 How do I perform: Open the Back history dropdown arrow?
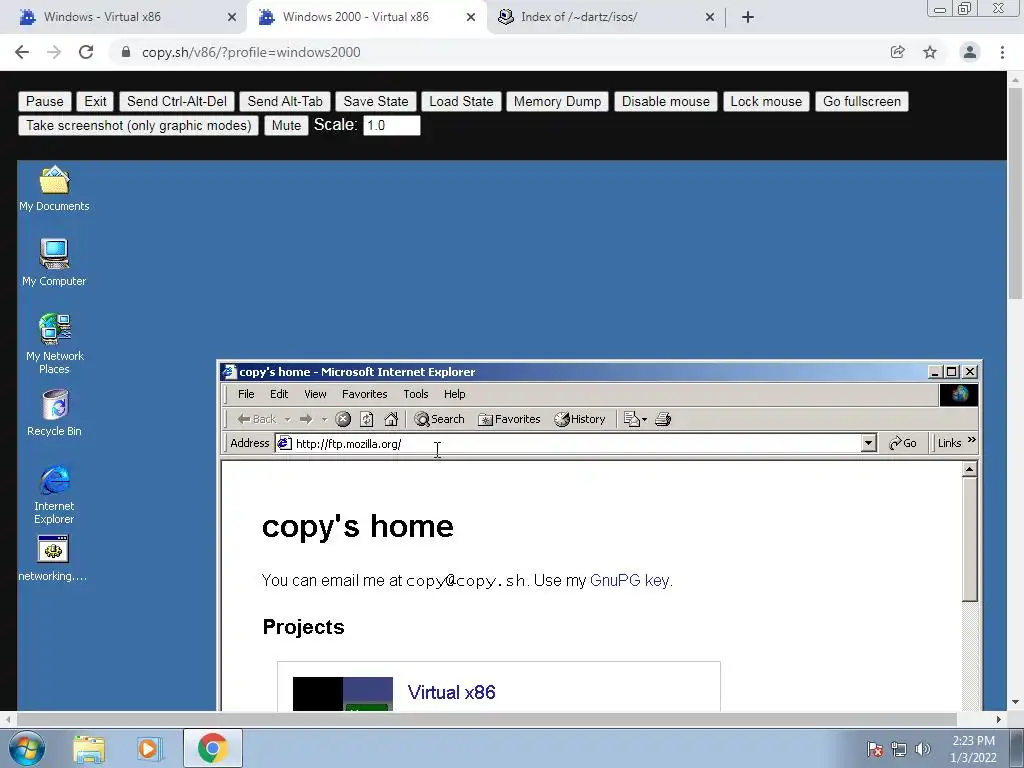(x=287, y=419)
